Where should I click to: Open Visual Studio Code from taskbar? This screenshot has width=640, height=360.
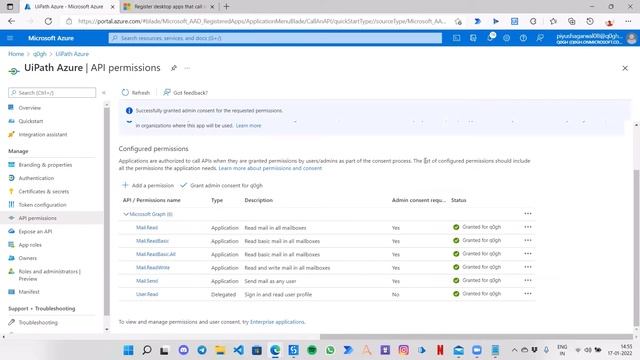tap(239, 350)
